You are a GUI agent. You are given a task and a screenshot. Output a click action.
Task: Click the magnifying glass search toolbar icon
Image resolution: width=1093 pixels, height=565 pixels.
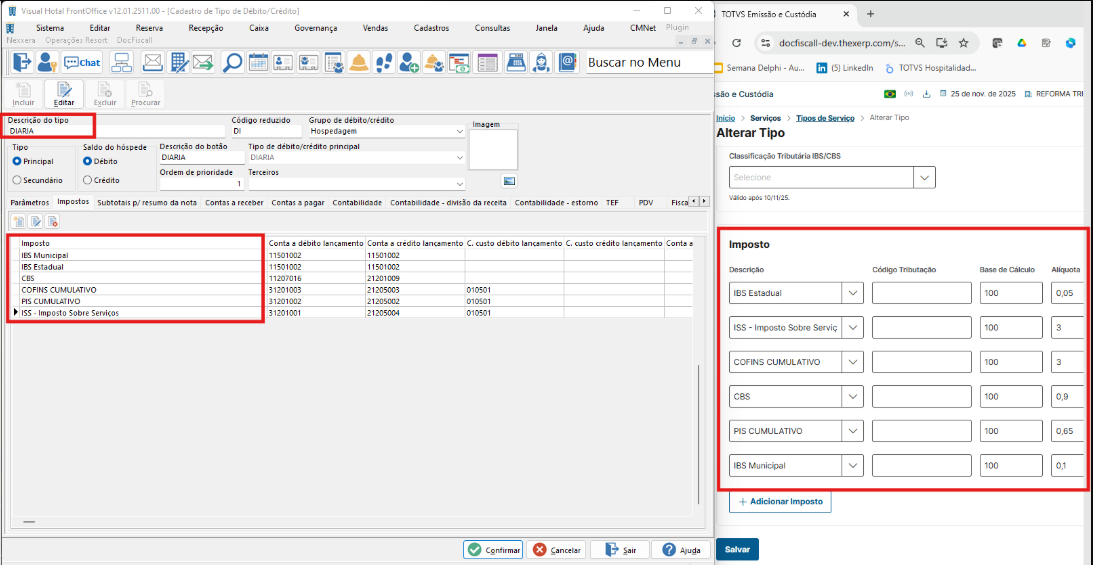tap(232, 62)
